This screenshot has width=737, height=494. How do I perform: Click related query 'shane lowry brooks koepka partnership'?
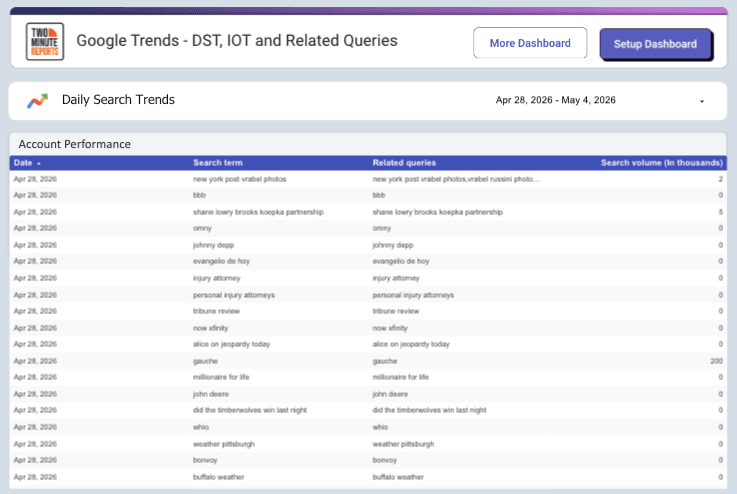click(x=438, y=212)
